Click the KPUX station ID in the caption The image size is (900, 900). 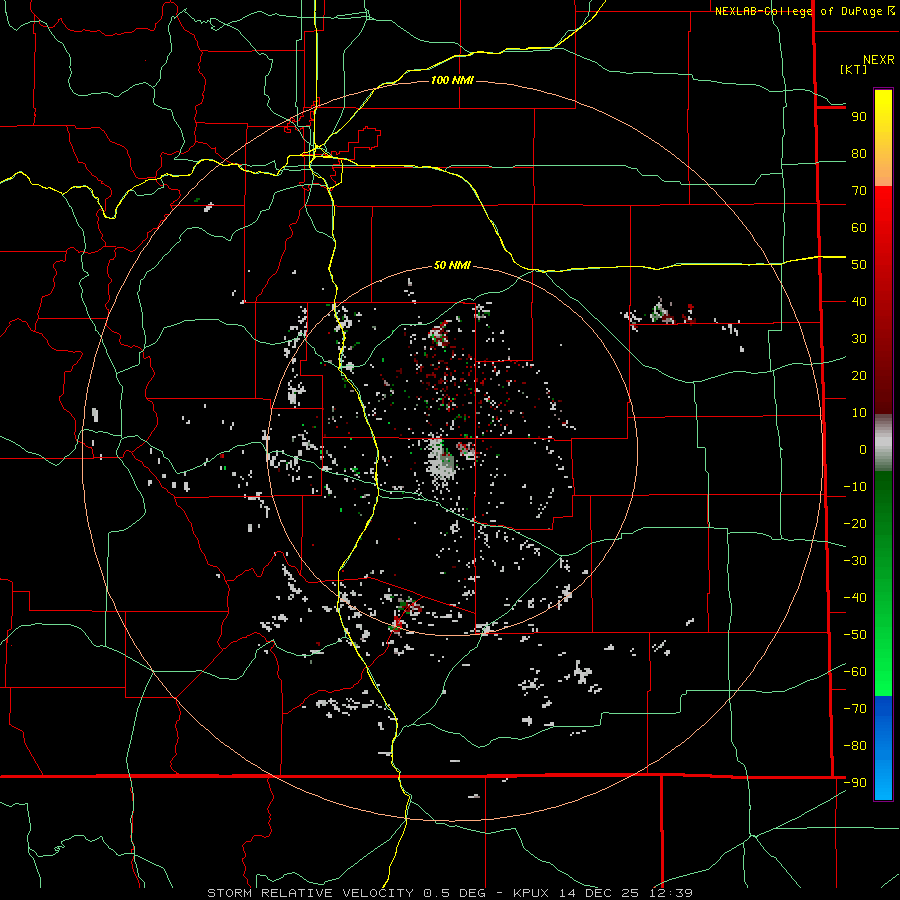coord(531,893)
